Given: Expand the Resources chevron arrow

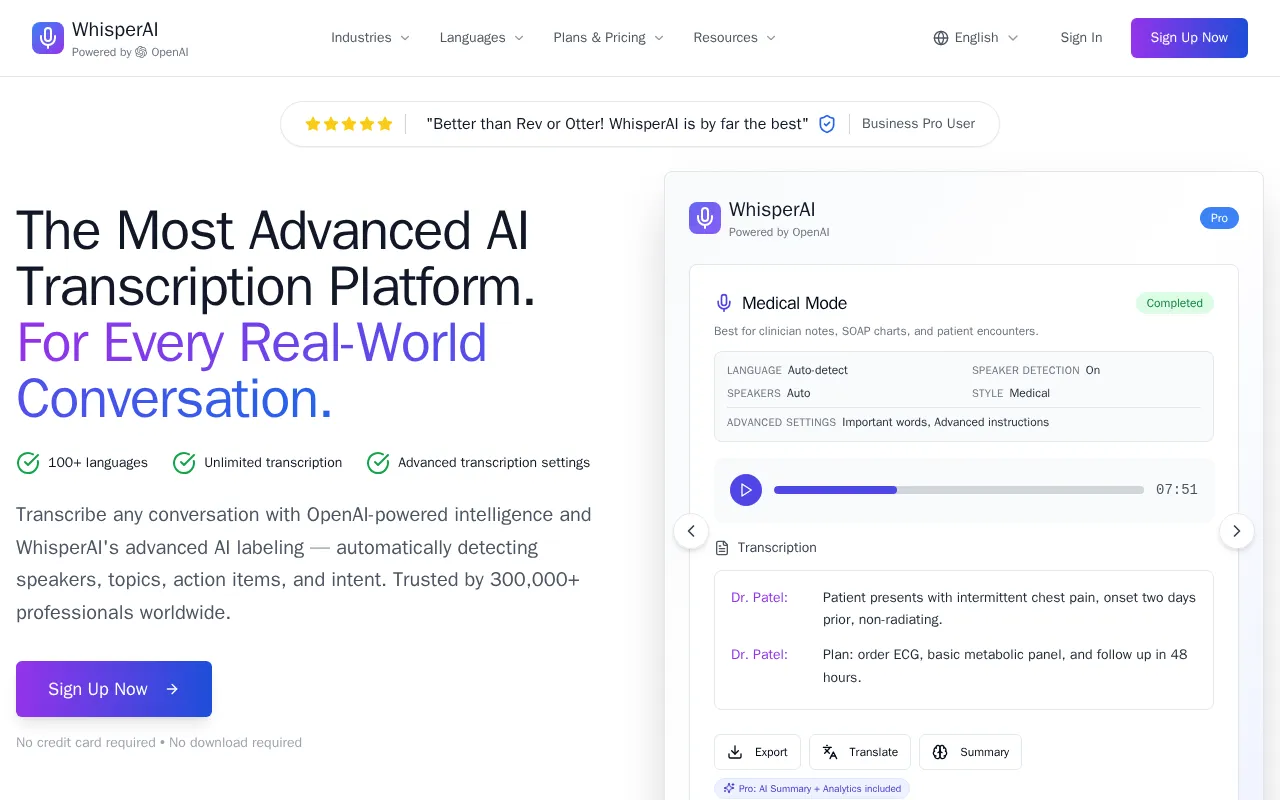Looking at the screenshot, I should coord(771,38).
